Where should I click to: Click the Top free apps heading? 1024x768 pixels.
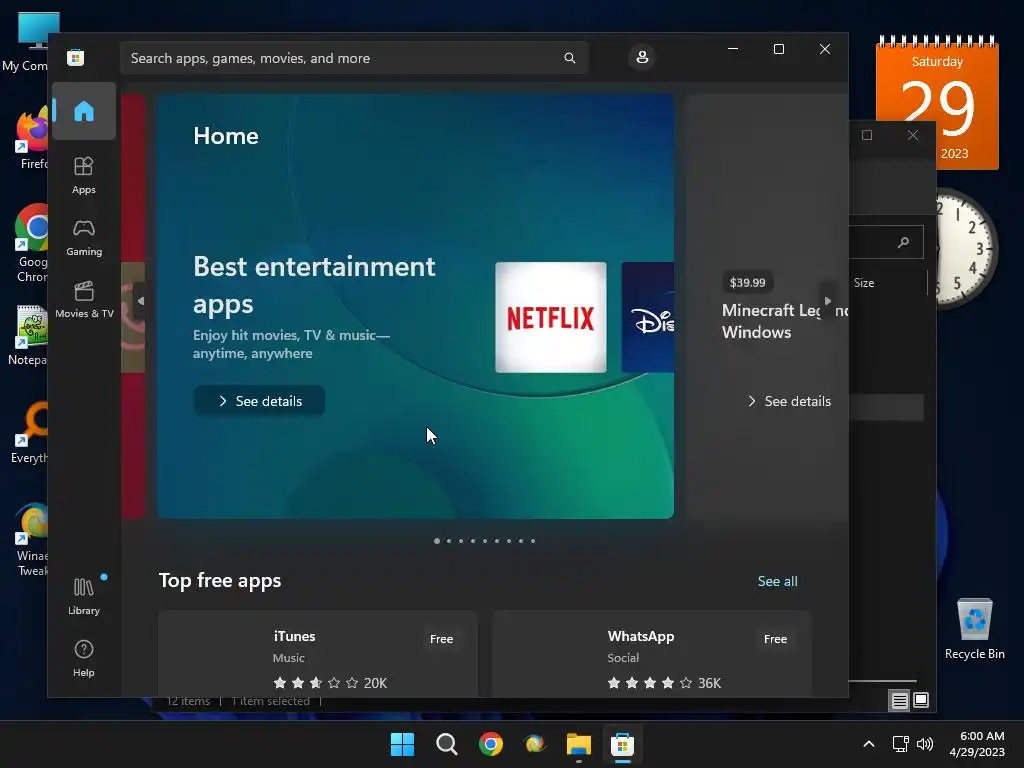[x=220, y=581]
